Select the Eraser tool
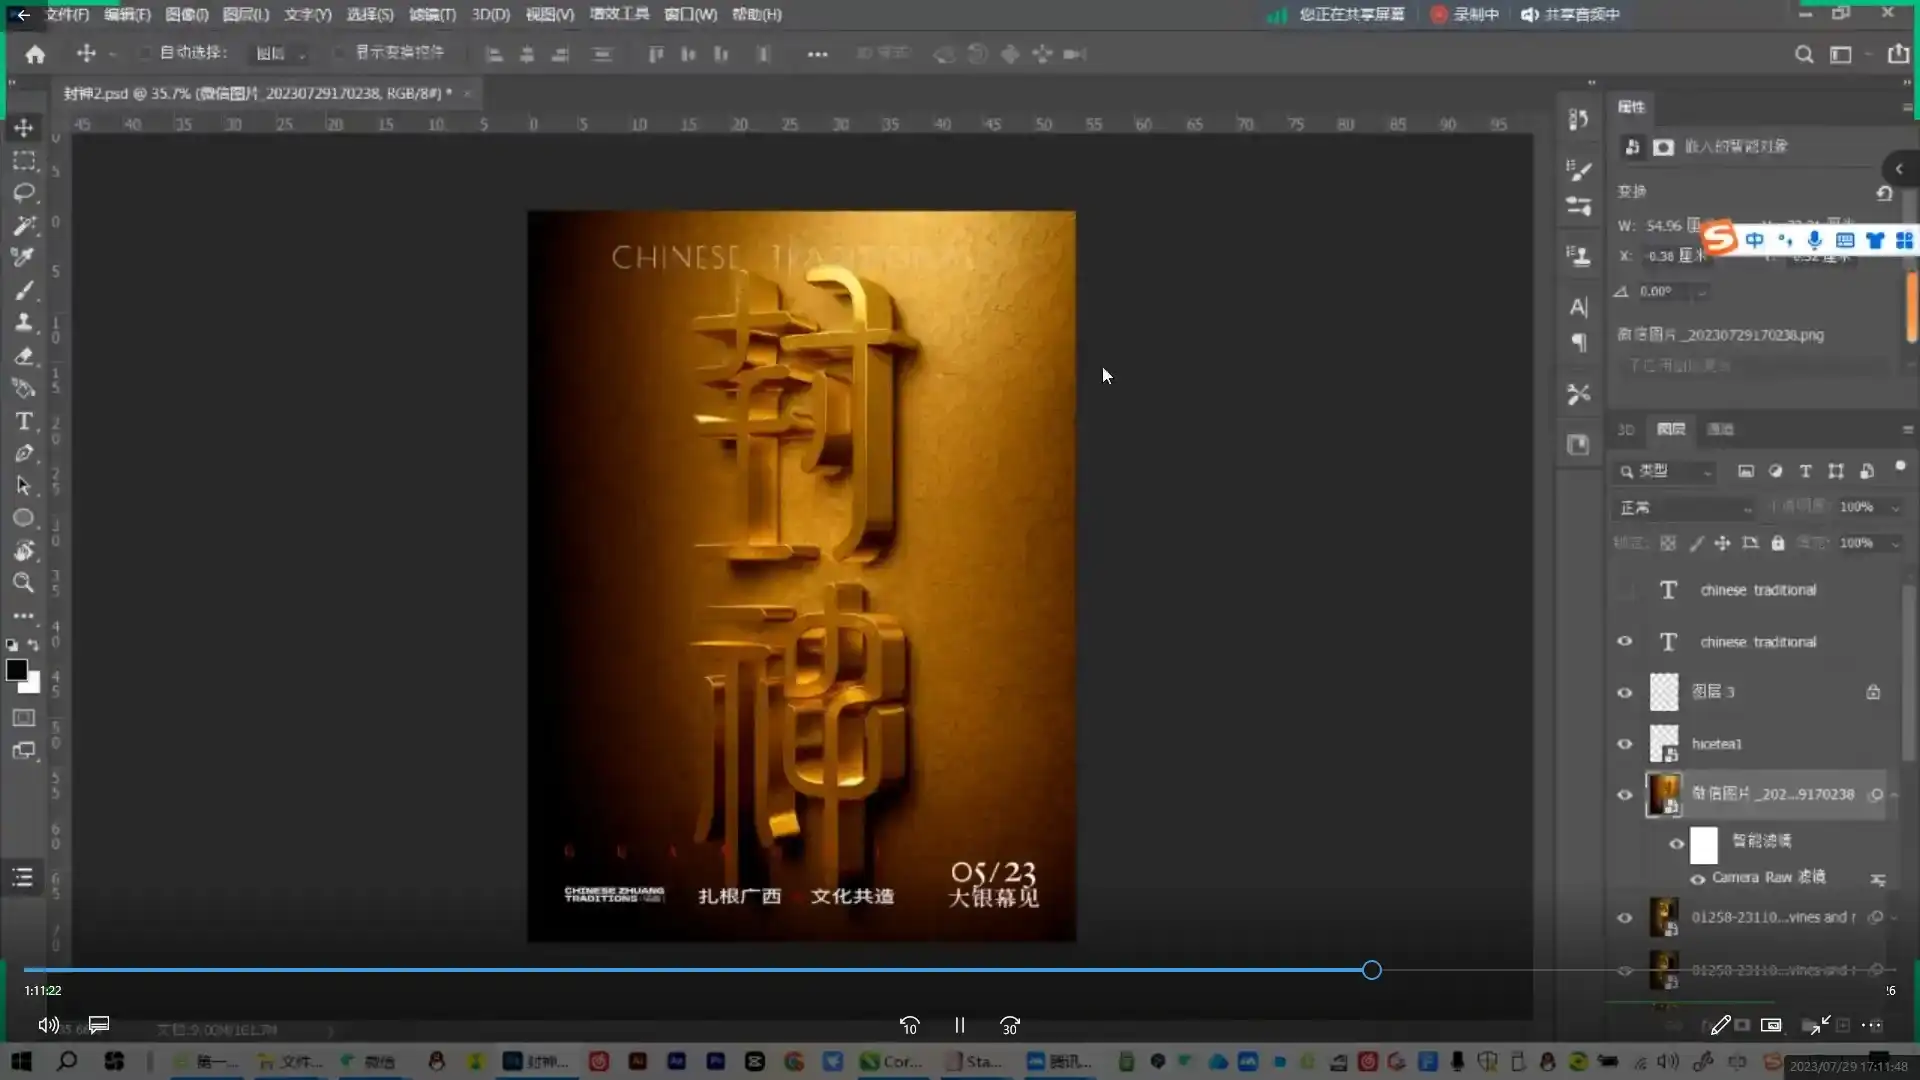1920x1080 pixels. coord(24,356)
